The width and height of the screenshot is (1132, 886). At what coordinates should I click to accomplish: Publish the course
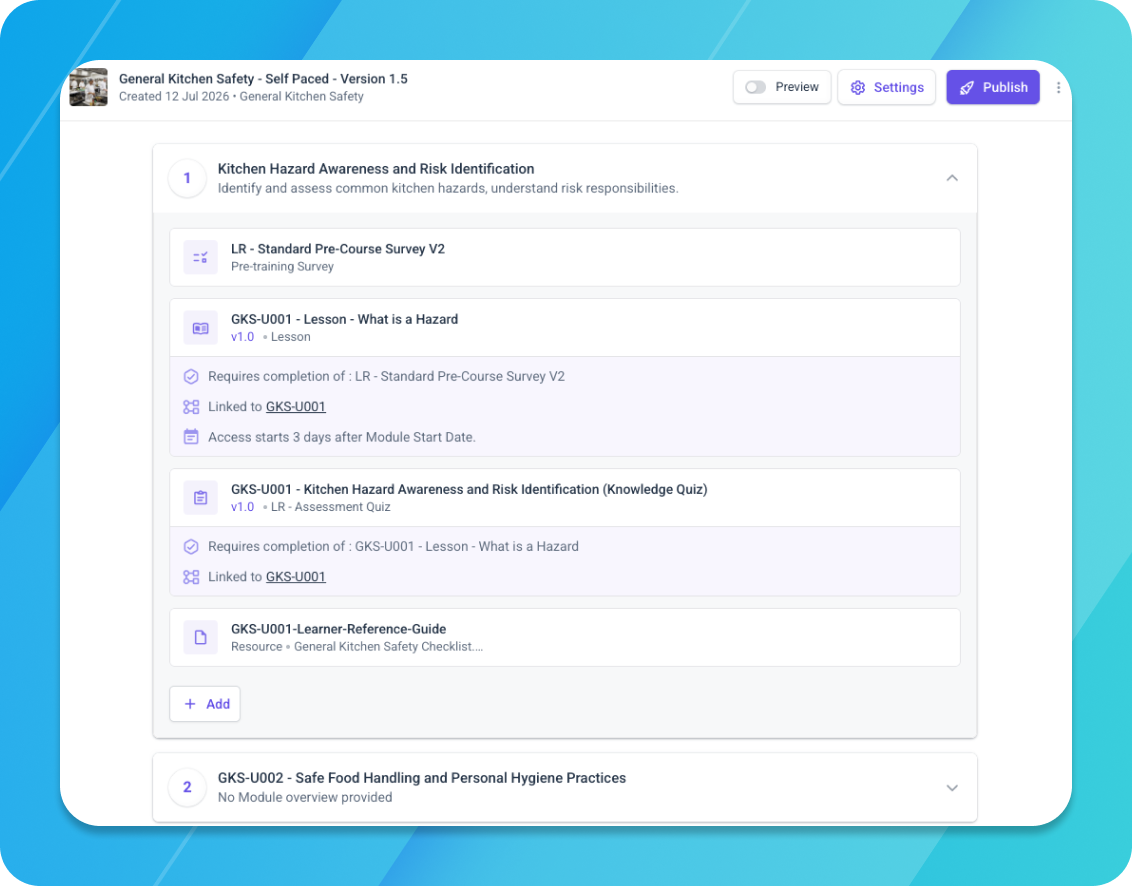click(993, 87)
